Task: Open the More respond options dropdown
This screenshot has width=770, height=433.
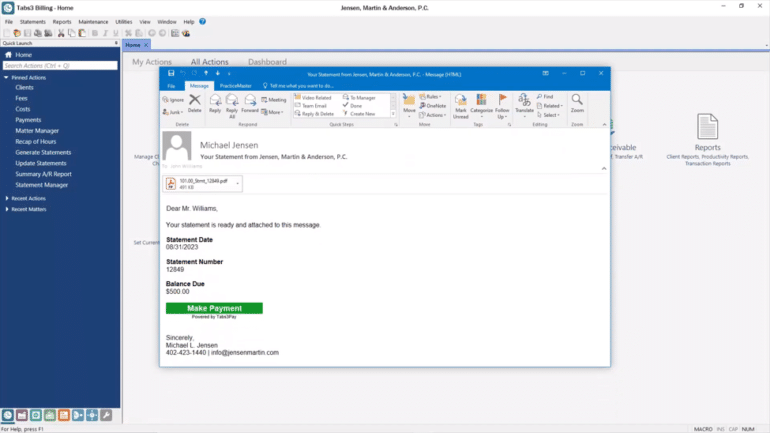Action: click(273, 112)
